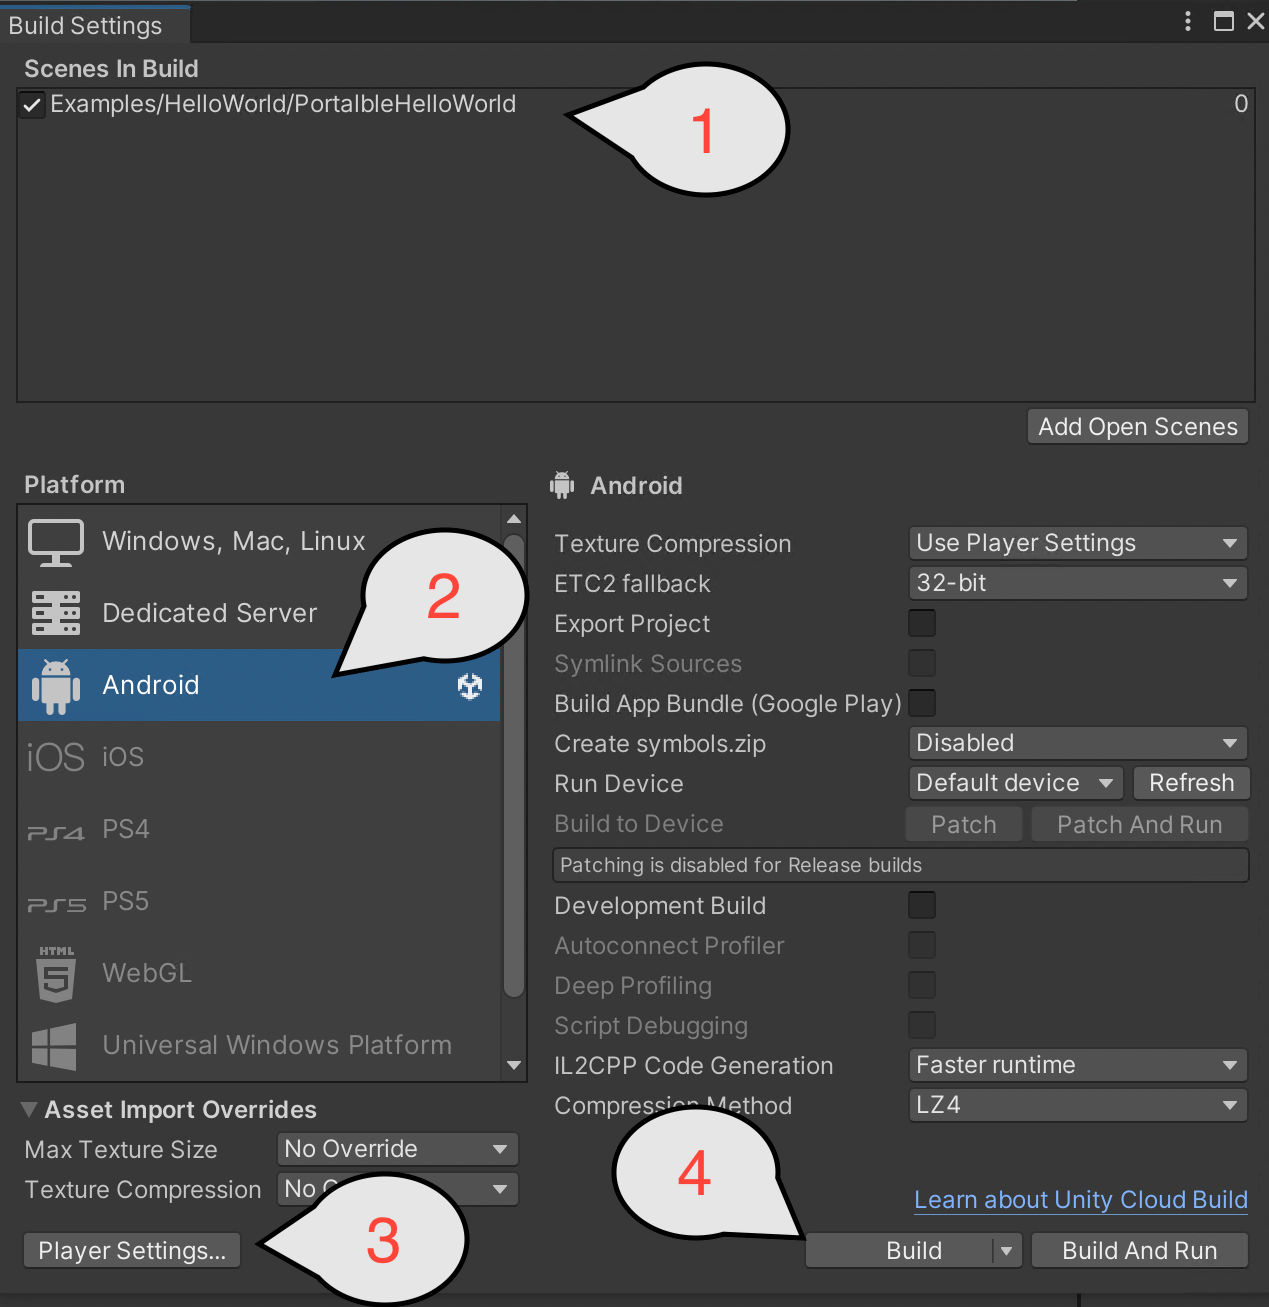Open Player Settings
This screenshot has height=1307, width=1269.
pyautogui.click(x=132, y=1251)
